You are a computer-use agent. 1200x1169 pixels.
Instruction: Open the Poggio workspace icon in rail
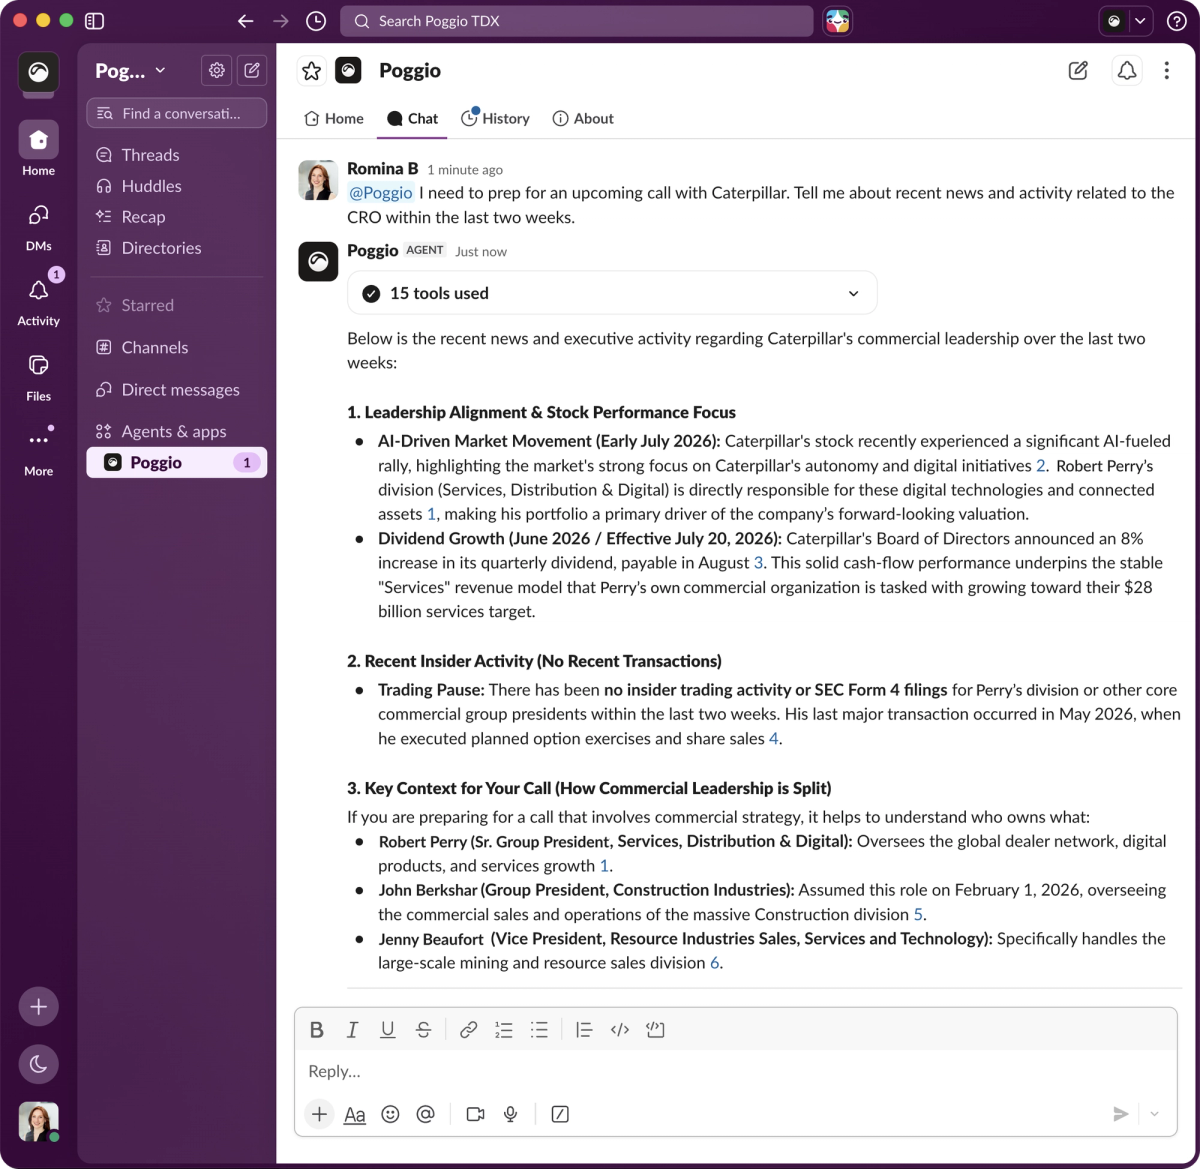tap(39, 72)
